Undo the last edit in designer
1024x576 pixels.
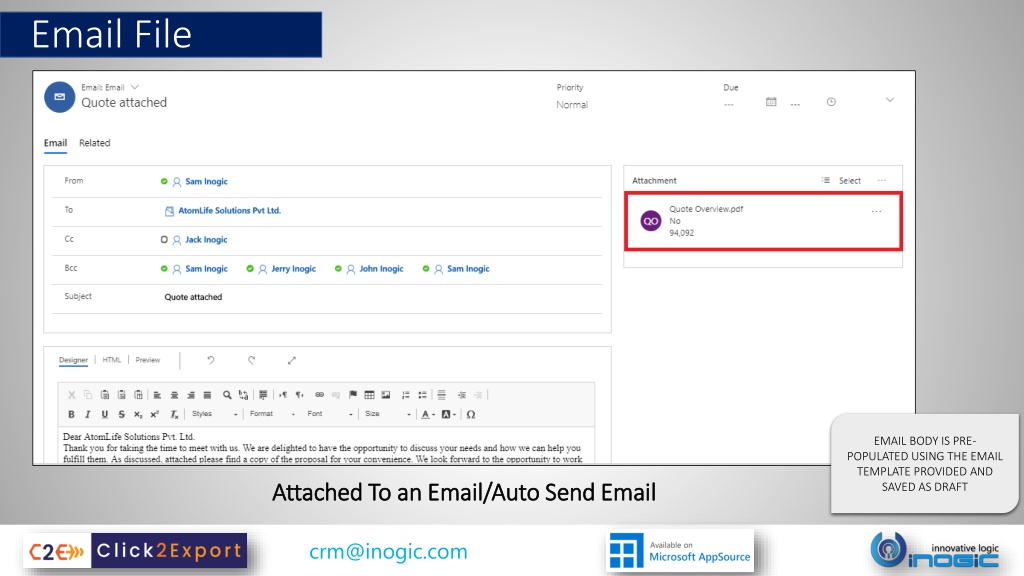210,360
